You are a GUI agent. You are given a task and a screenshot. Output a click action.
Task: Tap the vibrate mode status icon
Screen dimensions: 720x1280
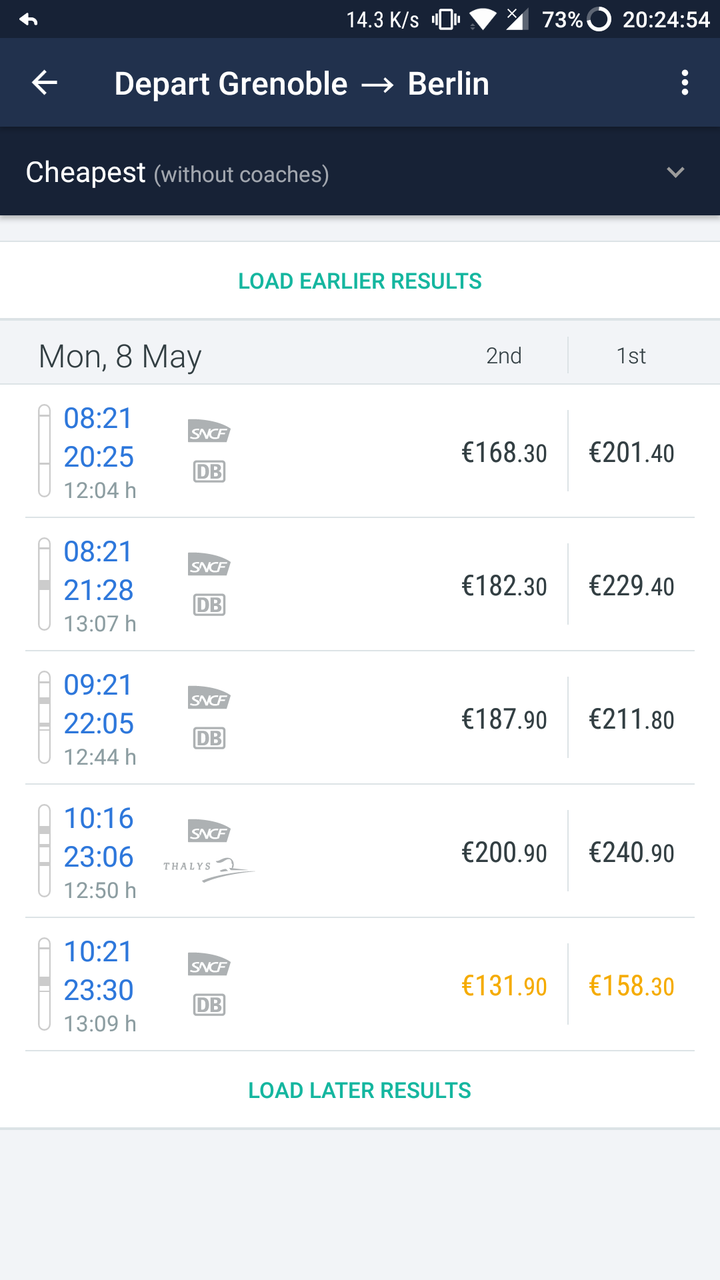[x=445, y=19]
